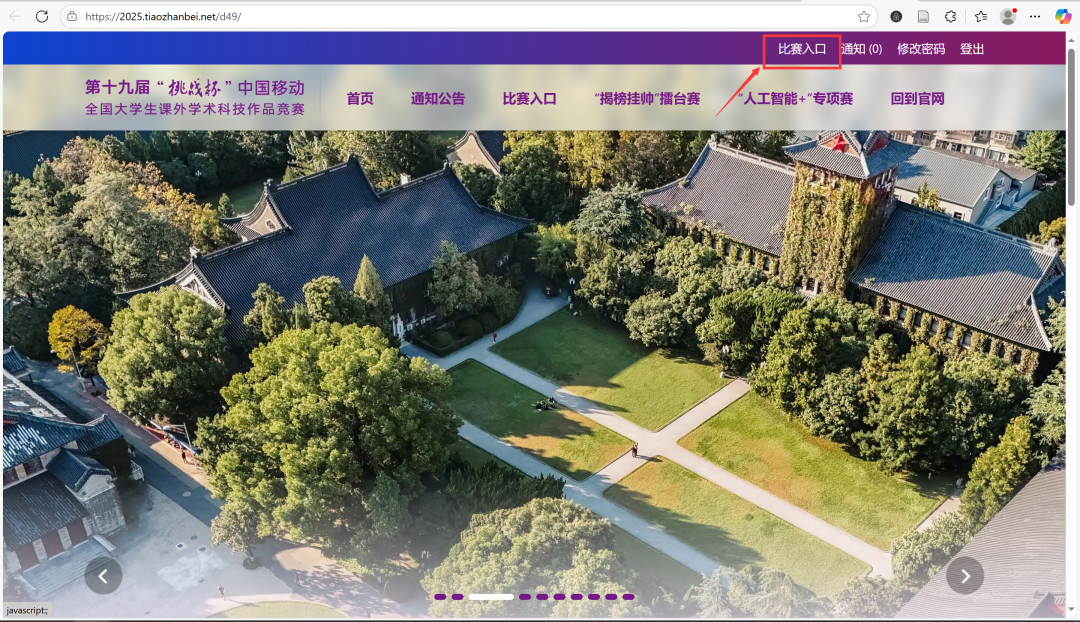Open the "揭榜挂帅"擂台赛 menu item

[647, 99]
